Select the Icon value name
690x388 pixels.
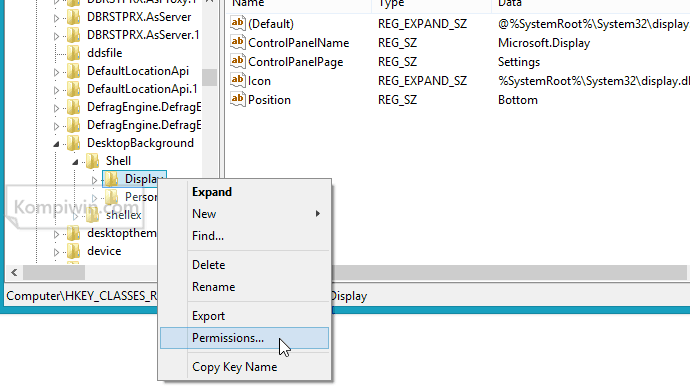(259, 81)
